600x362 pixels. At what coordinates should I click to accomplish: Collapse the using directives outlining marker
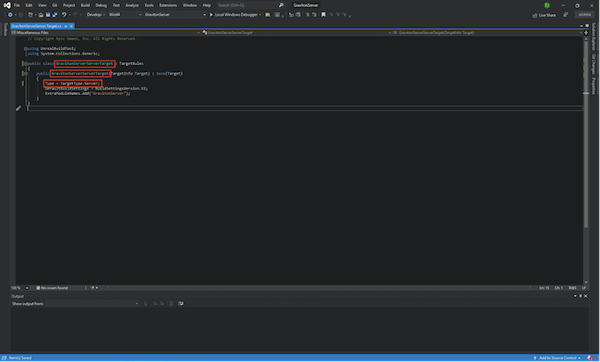tap(25, 49)
